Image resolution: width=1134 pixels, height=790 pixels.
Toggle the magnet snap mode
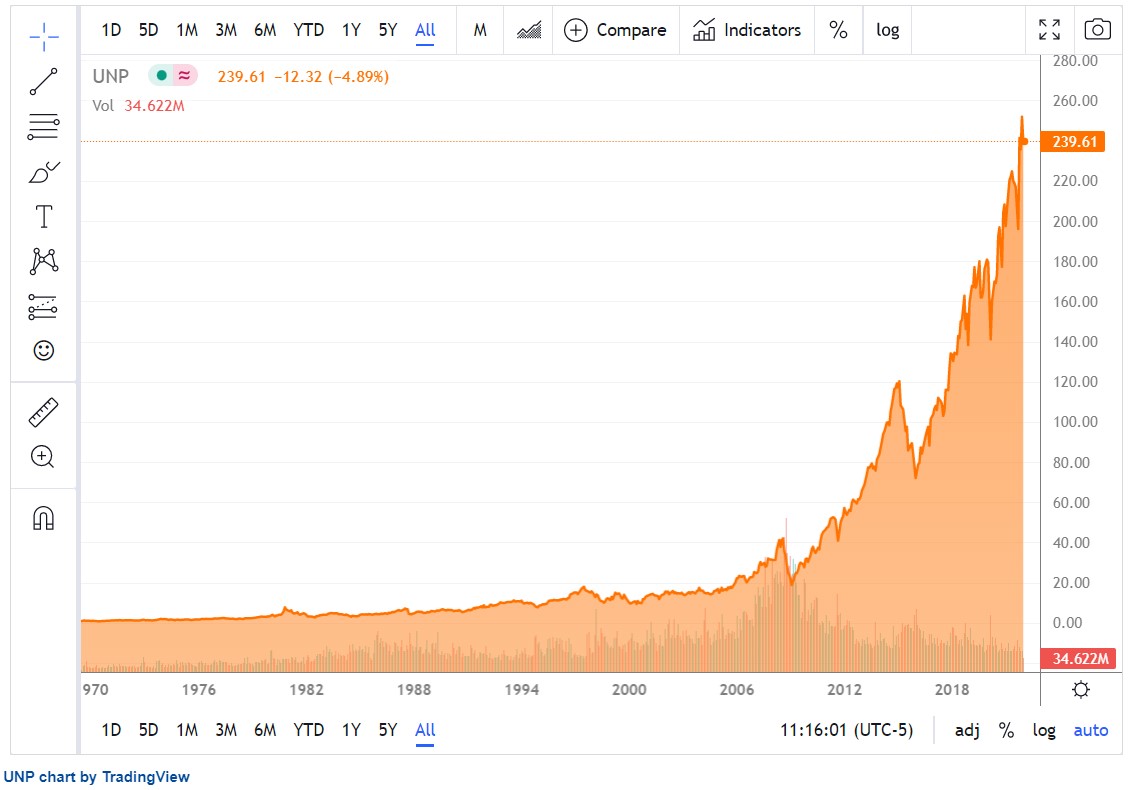43,518
